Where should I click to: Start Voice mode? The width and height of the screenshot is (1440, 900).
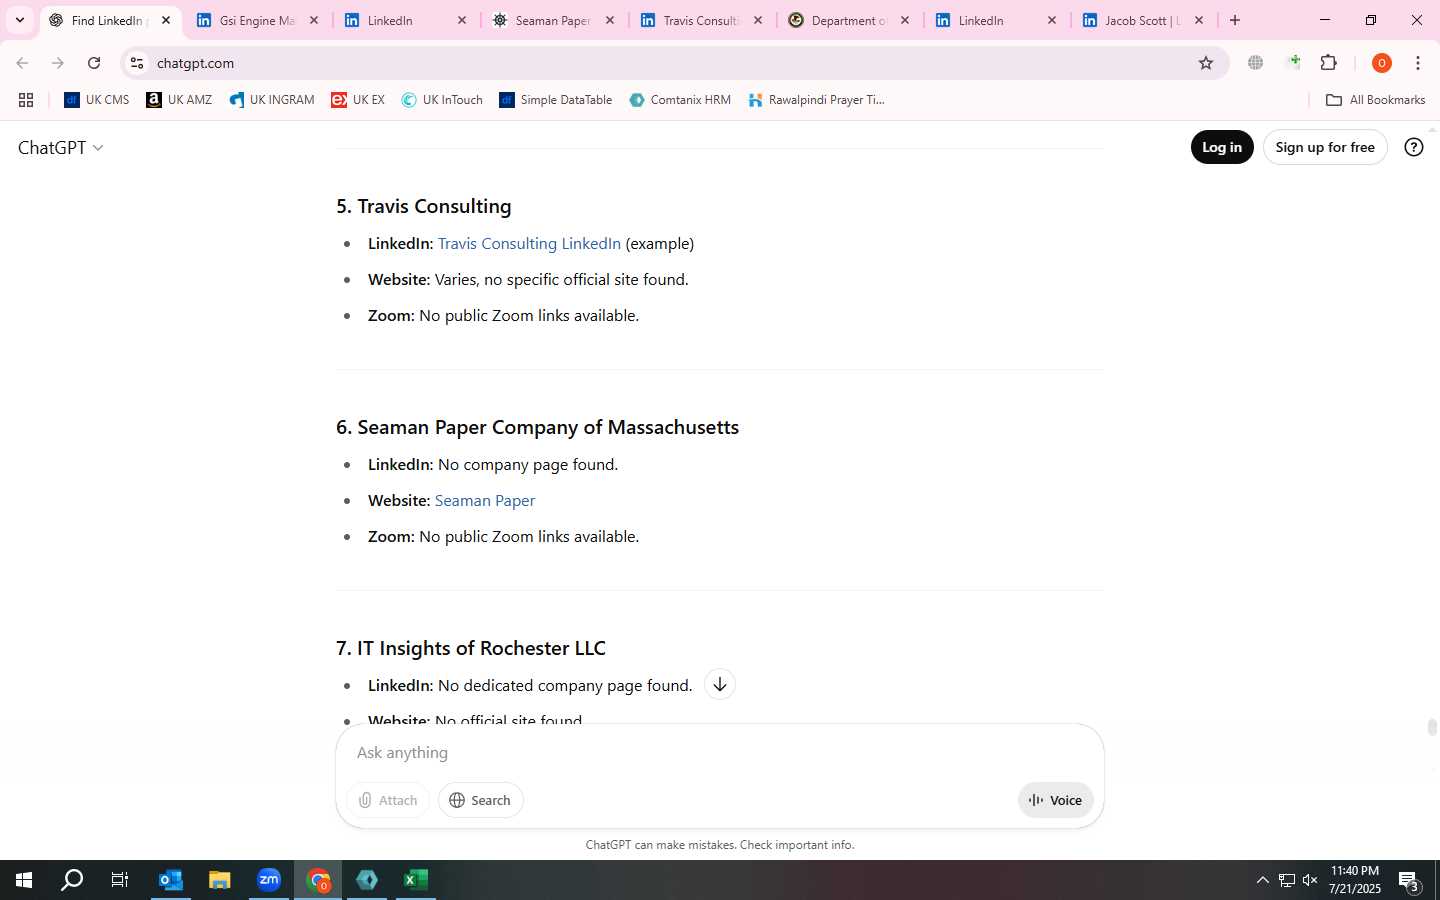coord(1056,800)
